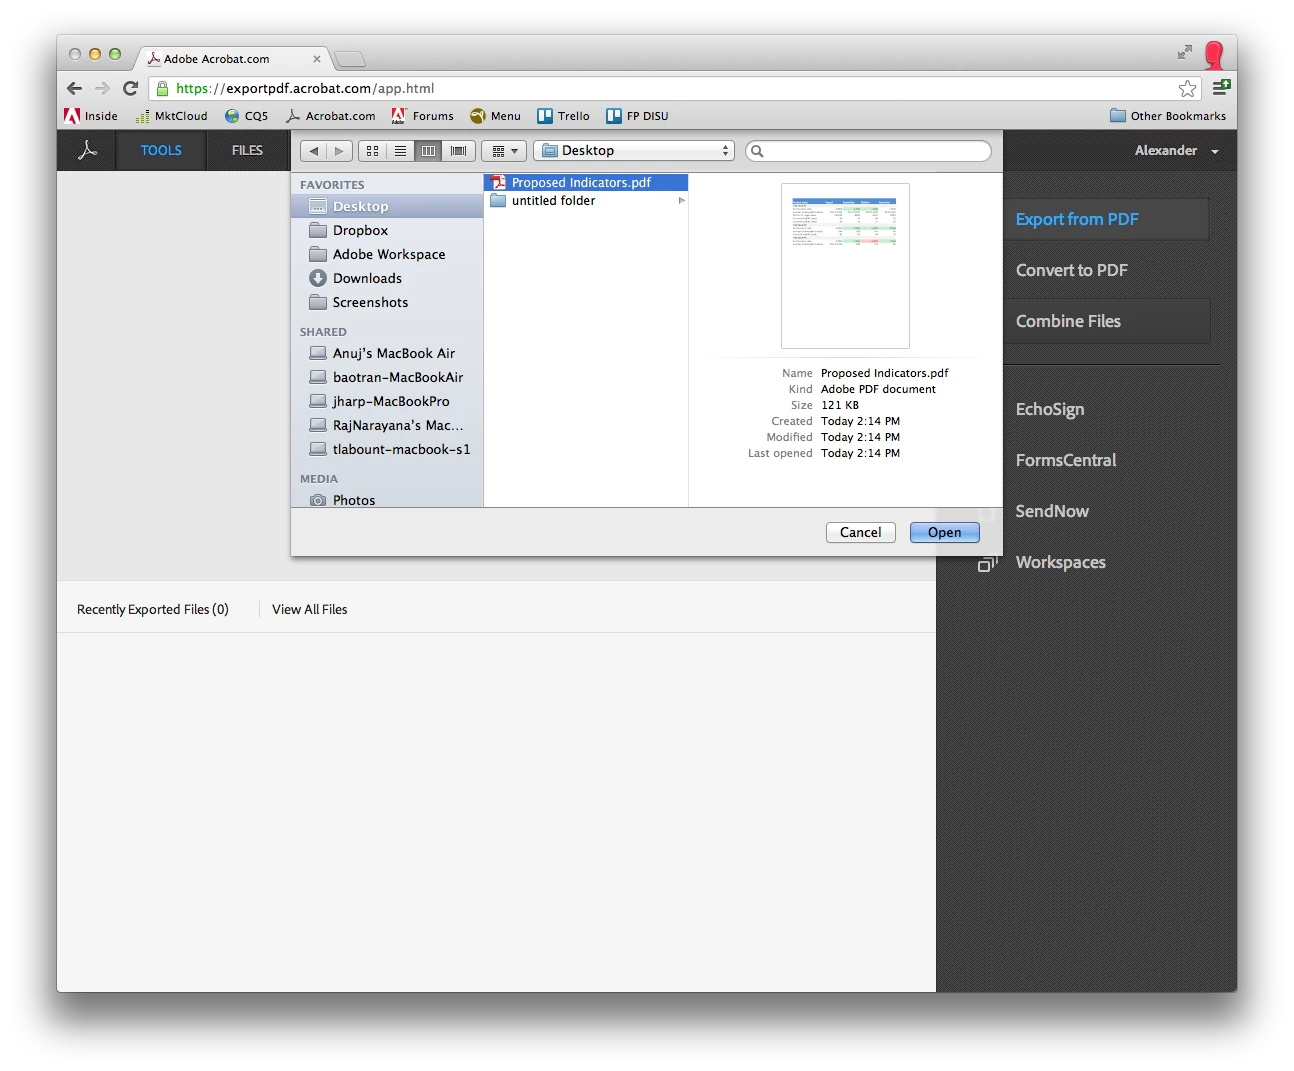Image resolution: width=1294 pixels, height=1071 pixels.
Task: Select Dropbox folder in sidebar
Action: [x=387, y=230]
